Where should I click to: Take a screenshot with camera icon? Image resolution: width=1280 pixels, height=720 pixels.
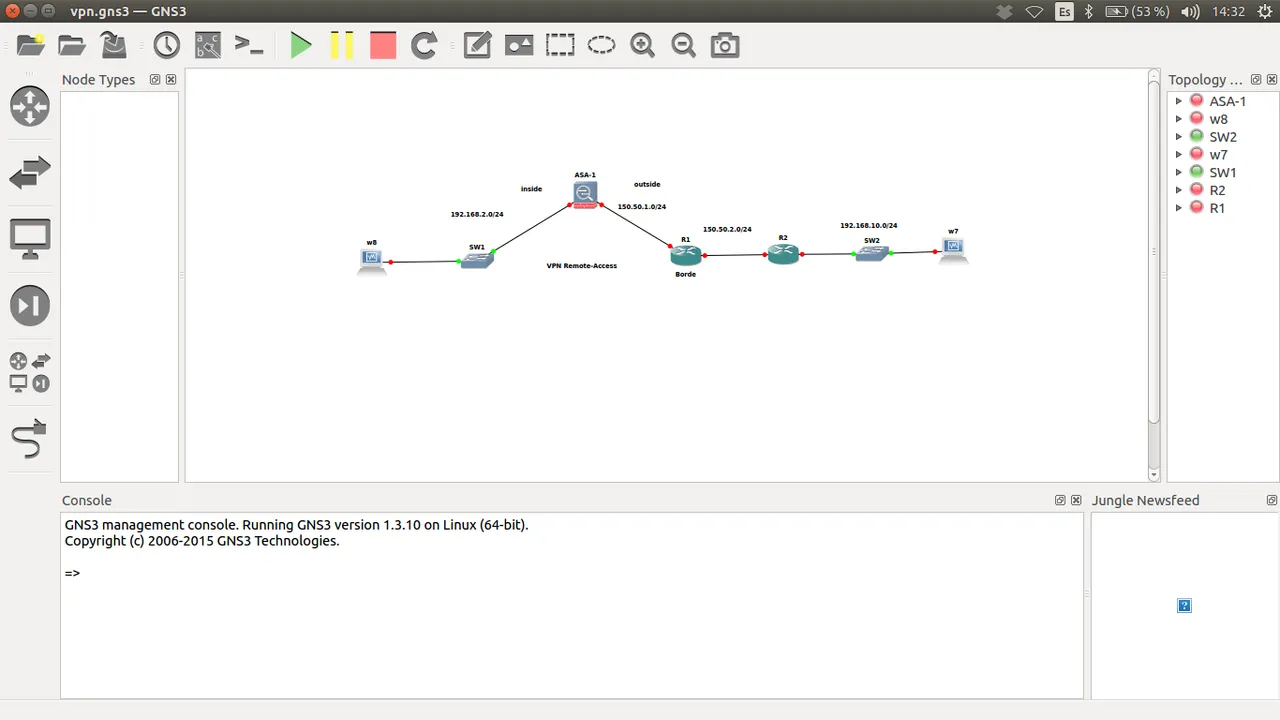(x=725, y=45)
